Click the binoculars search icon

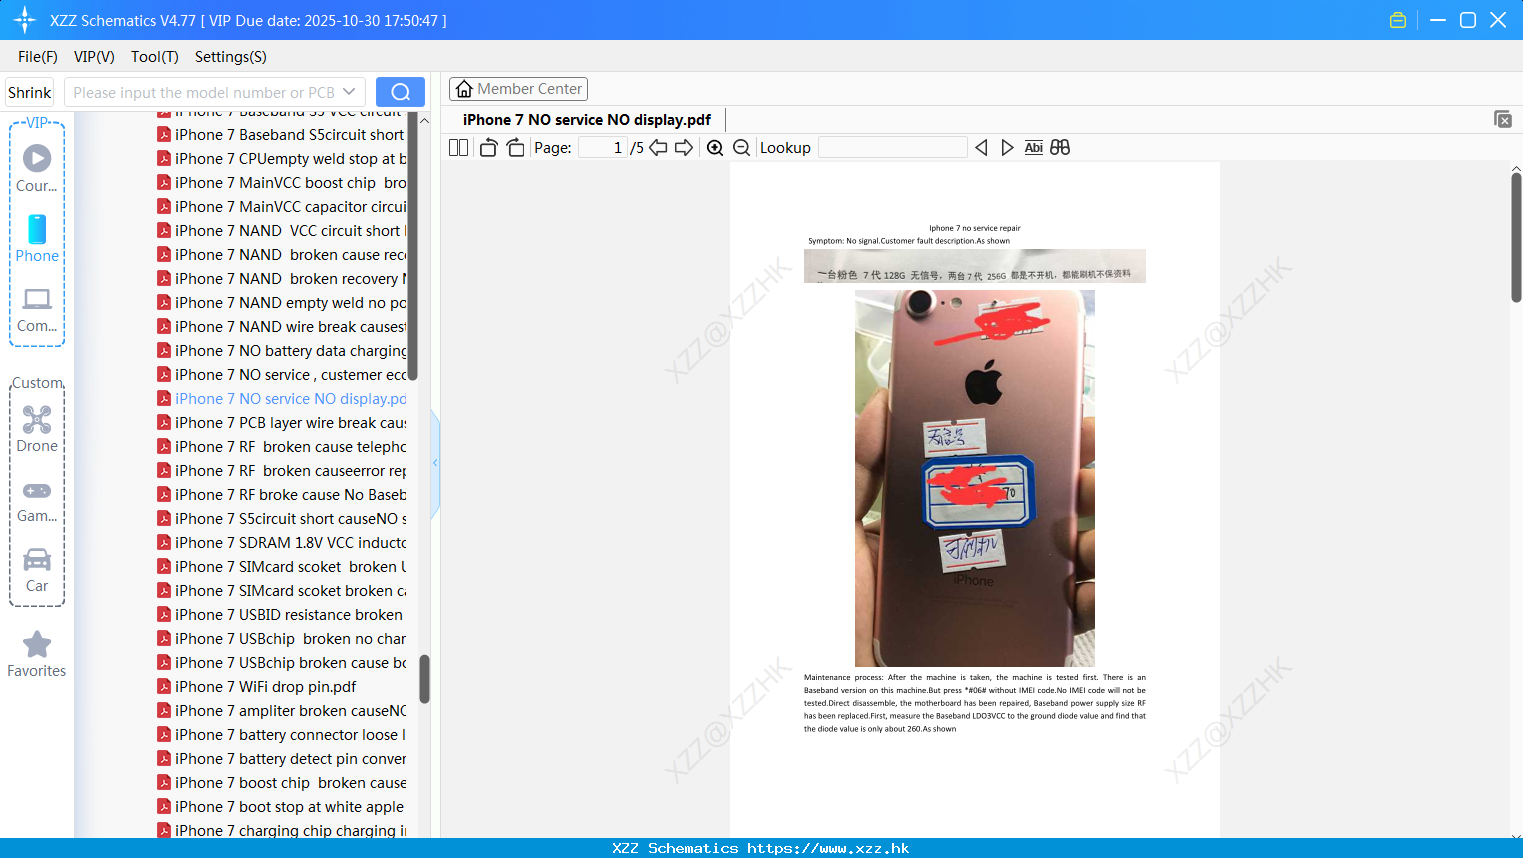[x=1060, y=147]
